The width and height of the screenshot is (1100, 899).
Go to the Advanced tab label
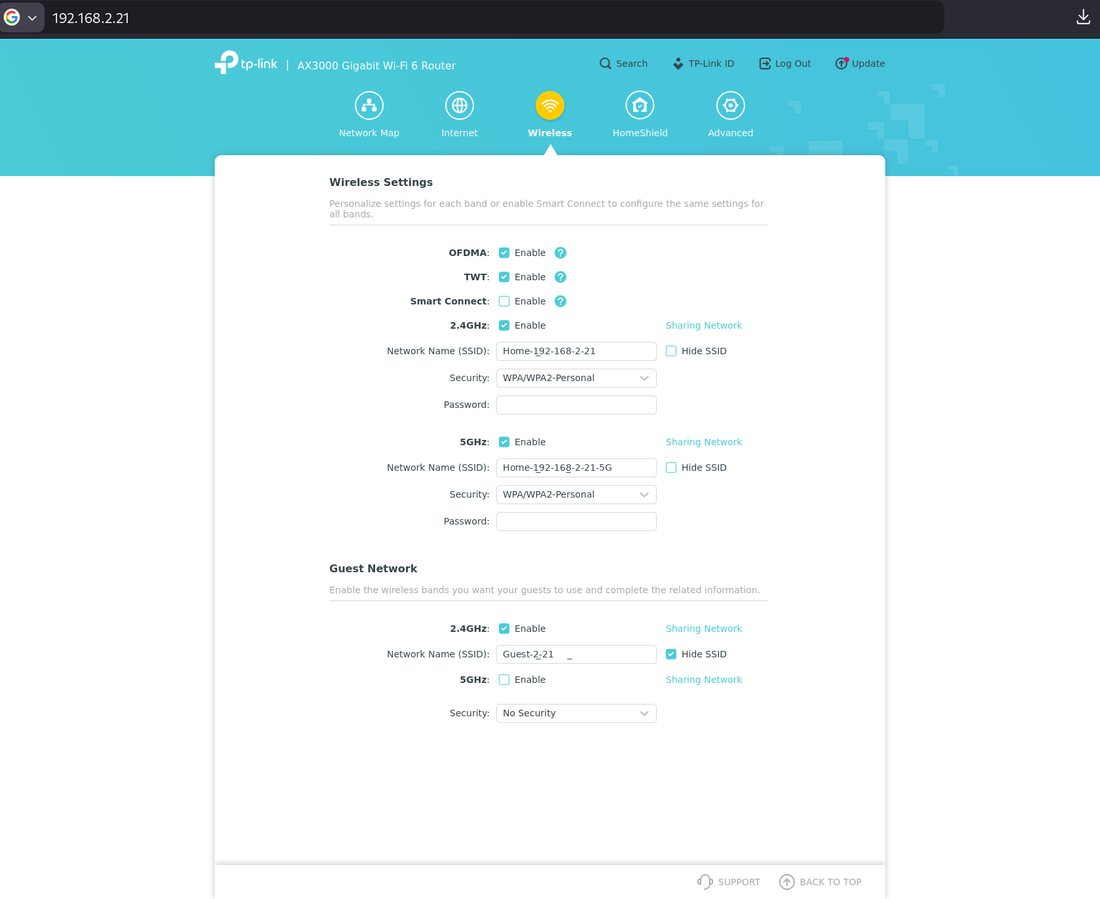pyautogui.click(x=730, y=133)
